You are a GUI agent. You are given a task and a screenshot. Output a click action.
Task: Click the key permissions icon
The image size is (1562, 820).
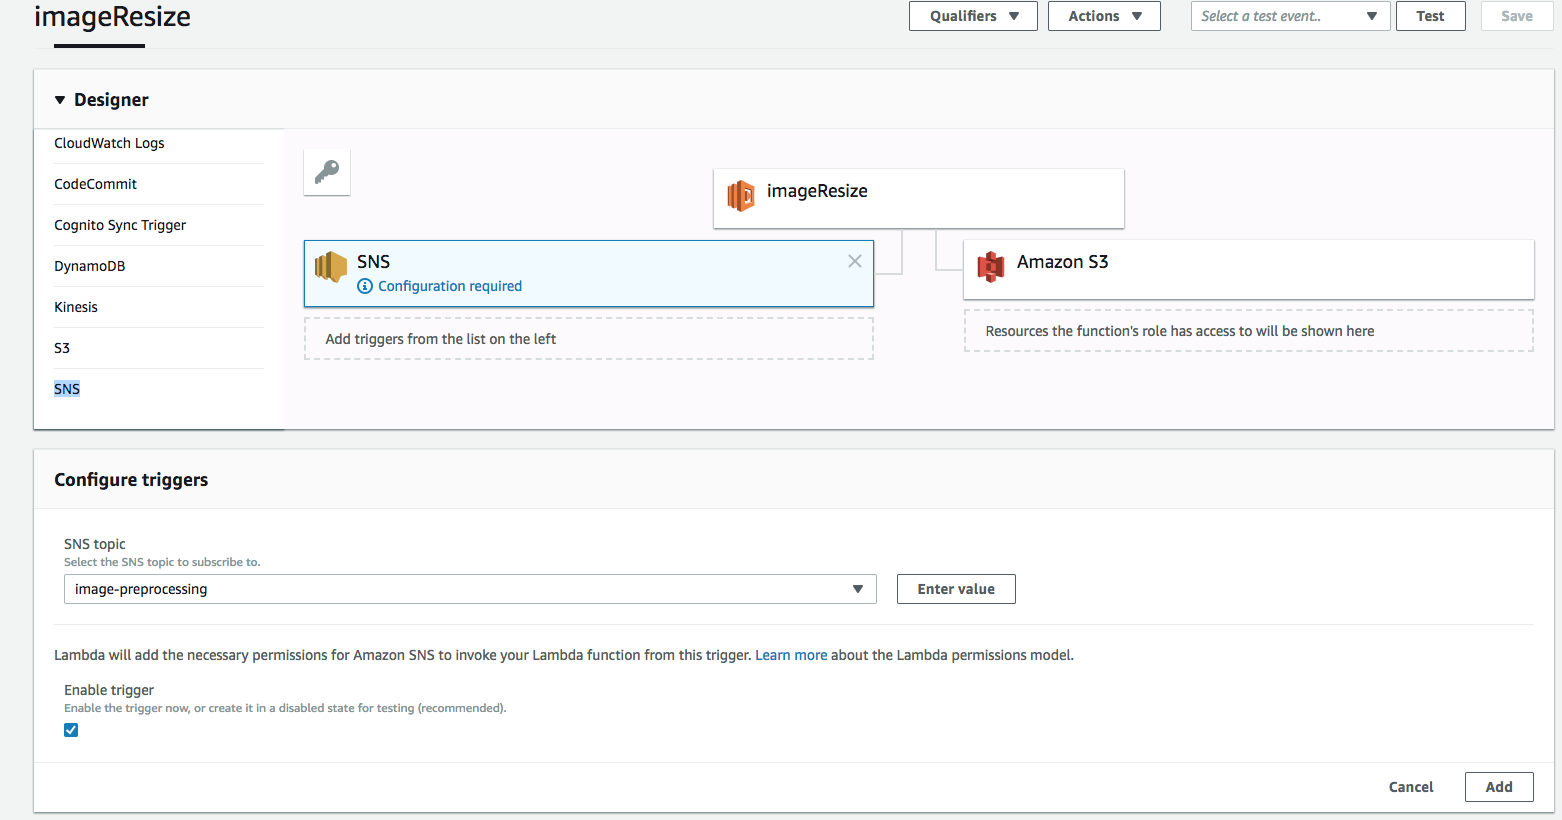(327, 172)
